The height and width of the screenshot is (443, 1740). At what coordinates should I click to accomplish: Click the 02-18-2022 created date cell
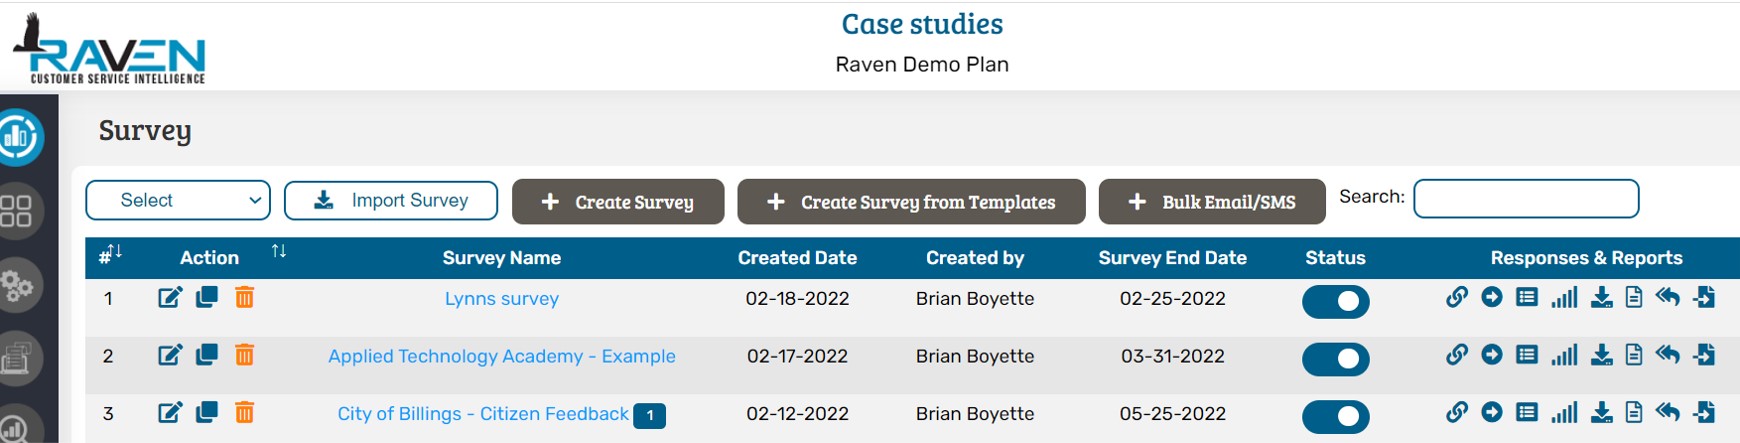tap(797, 298)
